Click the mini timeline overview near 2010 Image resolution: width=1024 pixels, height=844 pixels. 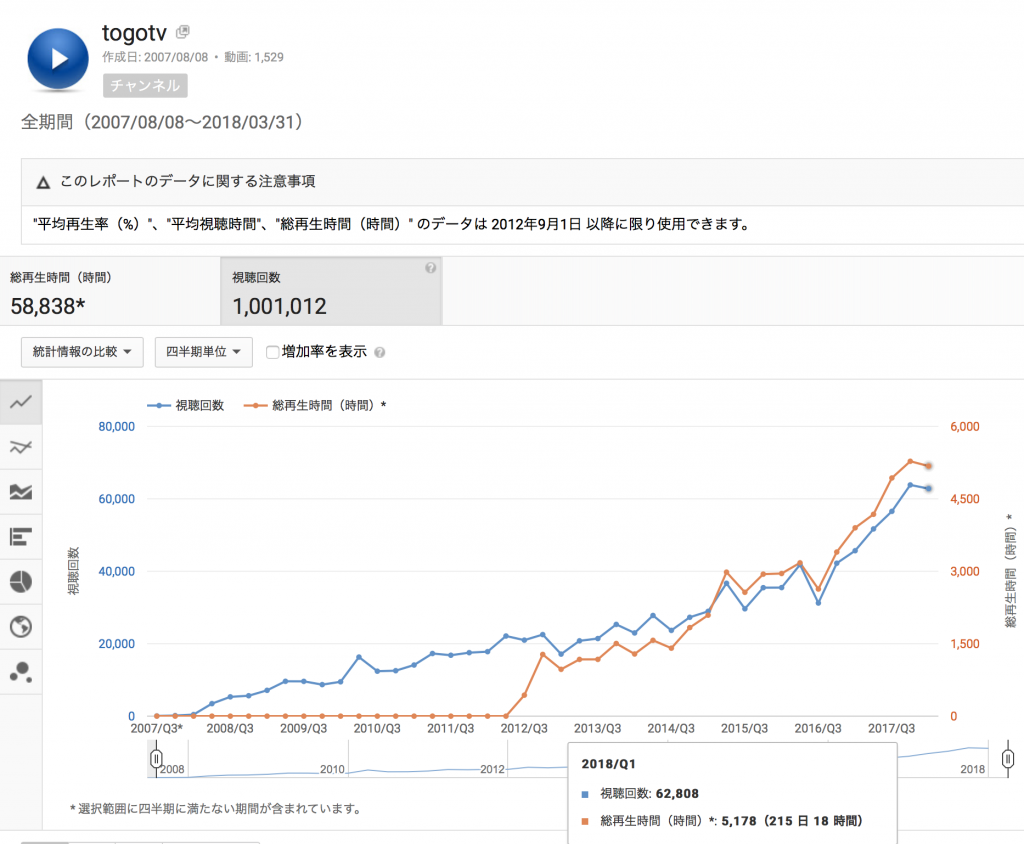click(x=332, y=769)
